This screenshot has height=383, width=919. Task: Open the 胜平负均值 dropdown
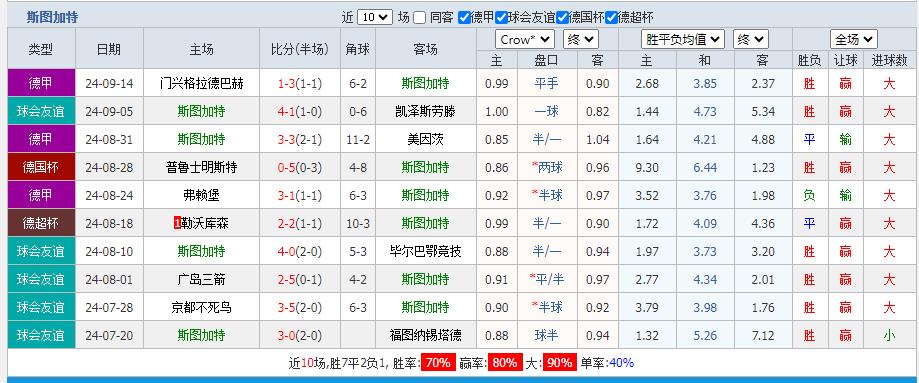pyautogui.click(x=683, y=40)
